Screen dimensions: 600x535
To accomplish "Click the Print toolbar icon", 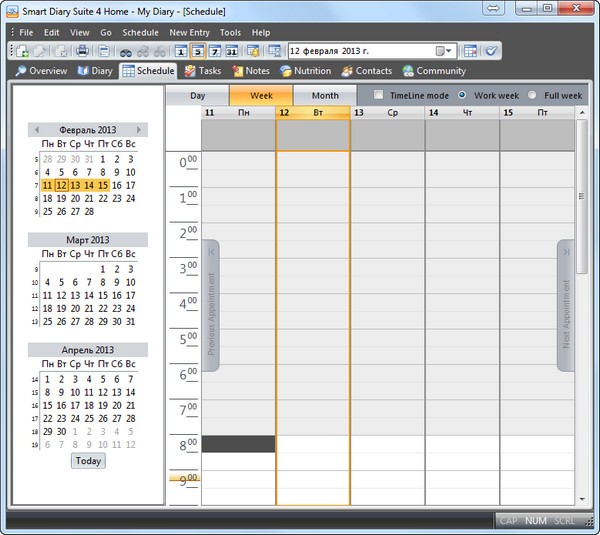I will (82, 51).
